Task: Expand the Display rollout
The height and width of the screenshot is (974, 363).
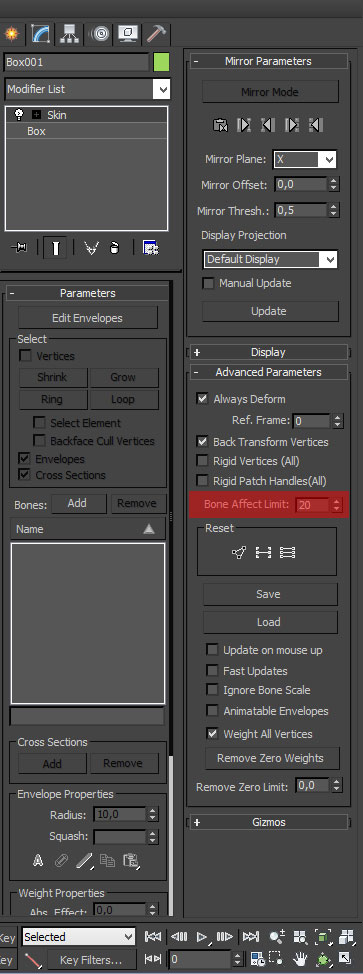Action: 267,352
